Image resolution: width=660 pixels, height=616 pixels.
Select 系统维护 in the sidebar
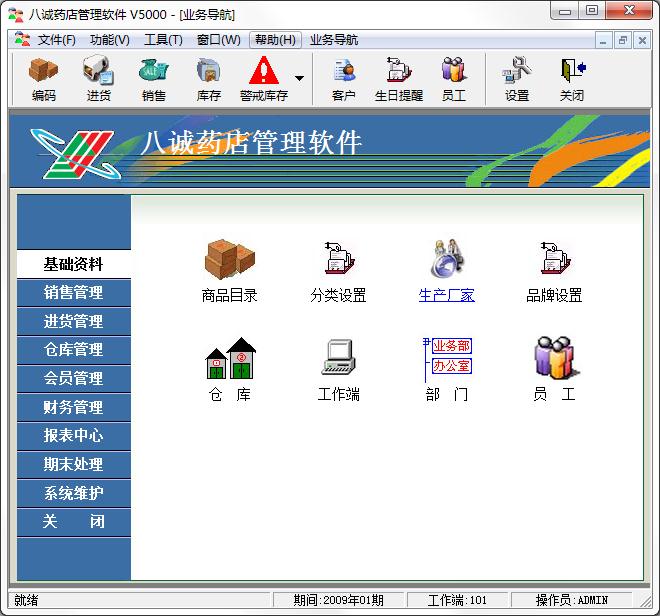click(74, 493)
